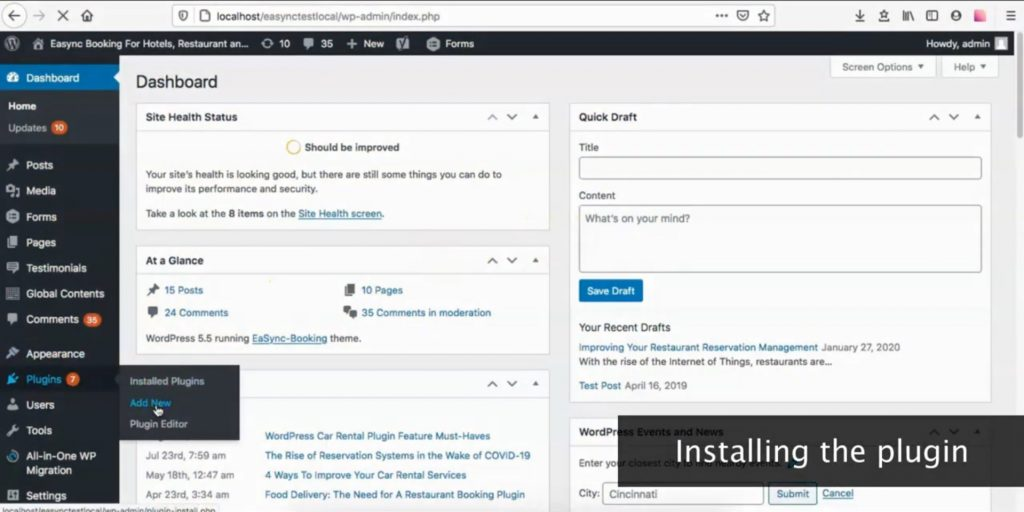Open the 10 updates icon in the admin bar
Viewport: 1024px width, 512px height.
pyautogui.click(x=276, y=44)
